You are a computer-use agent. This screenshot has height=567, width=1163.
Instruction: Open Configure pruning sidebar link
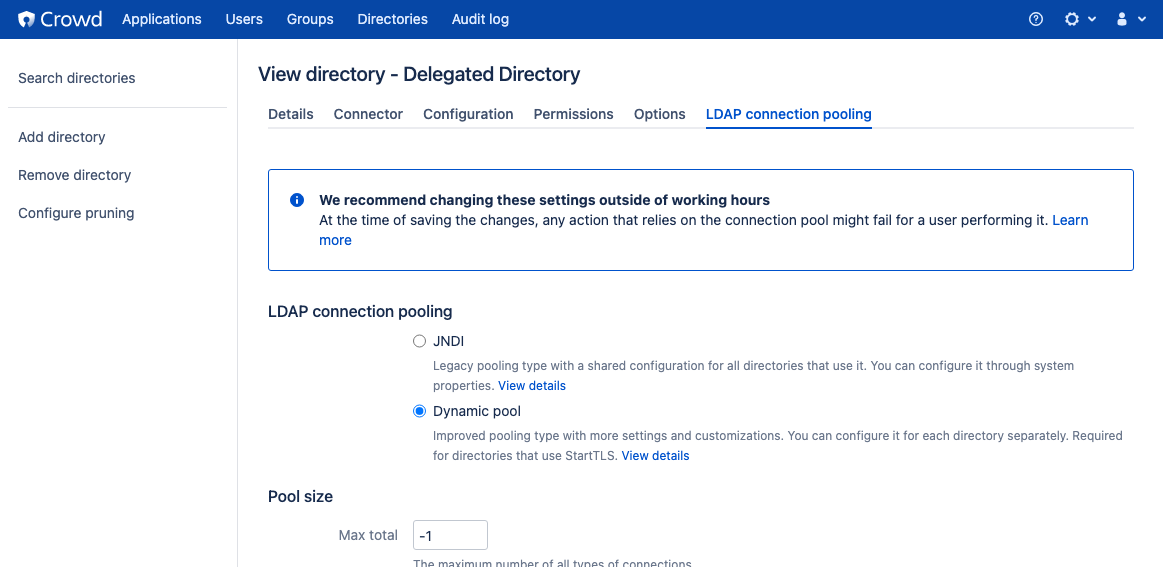click(76, 213)
